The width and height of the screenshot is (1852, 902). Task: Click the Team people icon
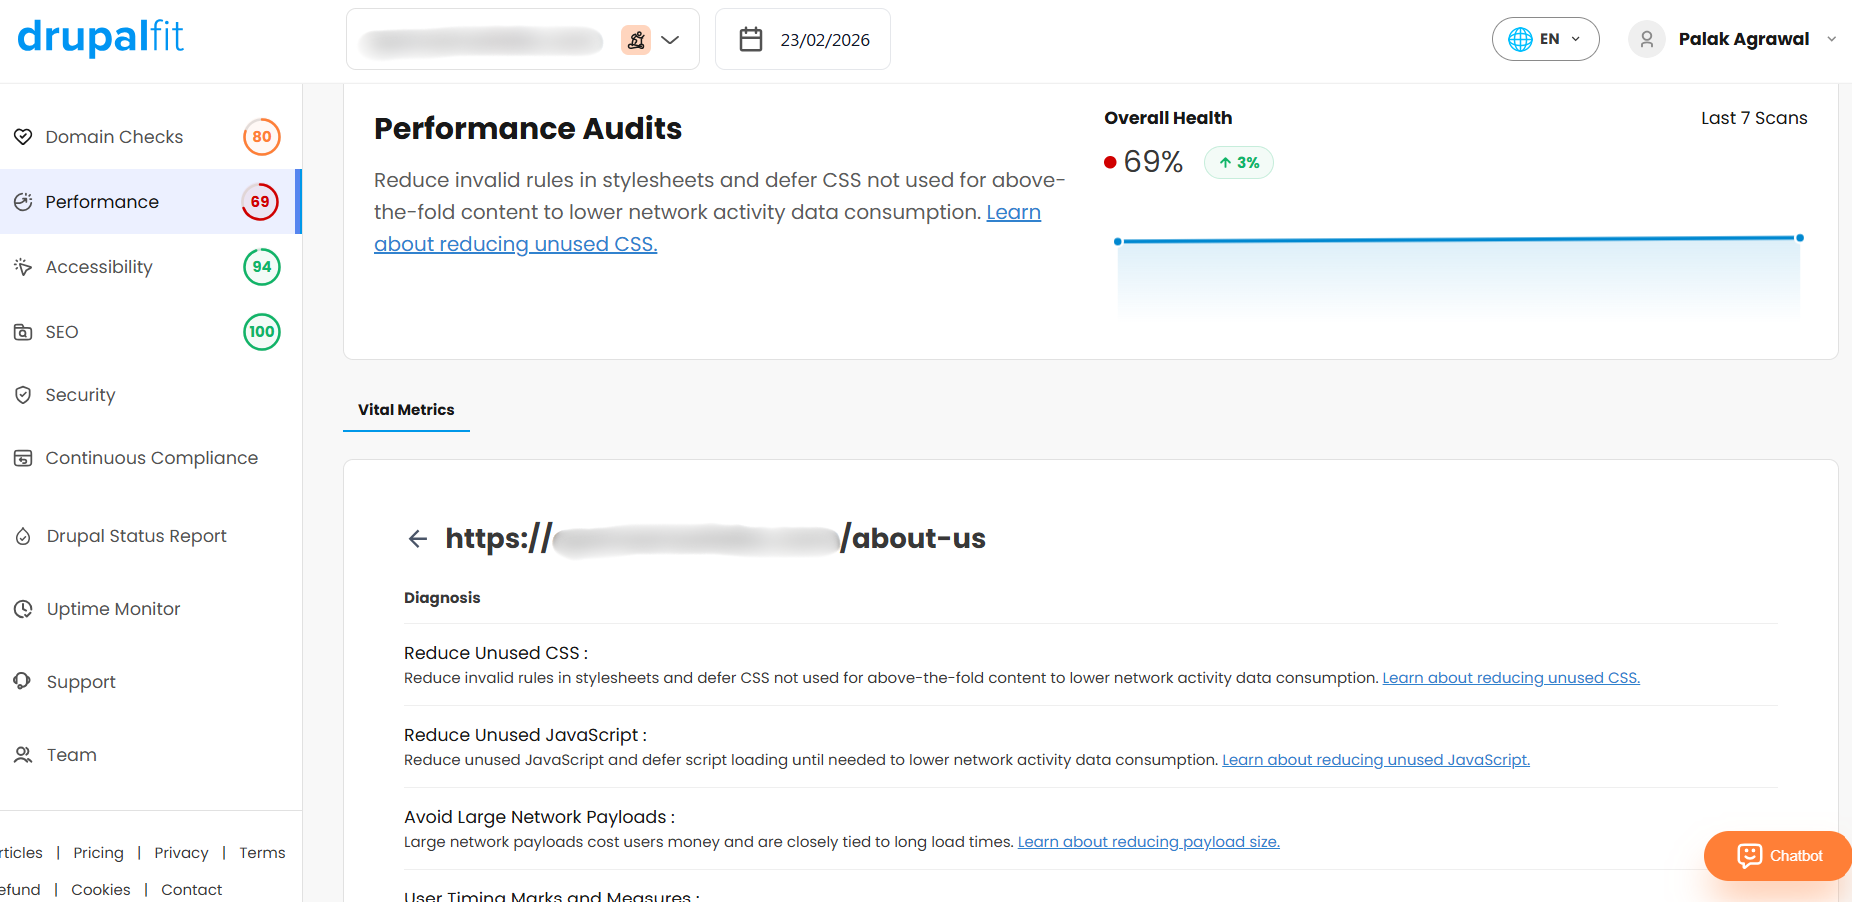point(23,755)
